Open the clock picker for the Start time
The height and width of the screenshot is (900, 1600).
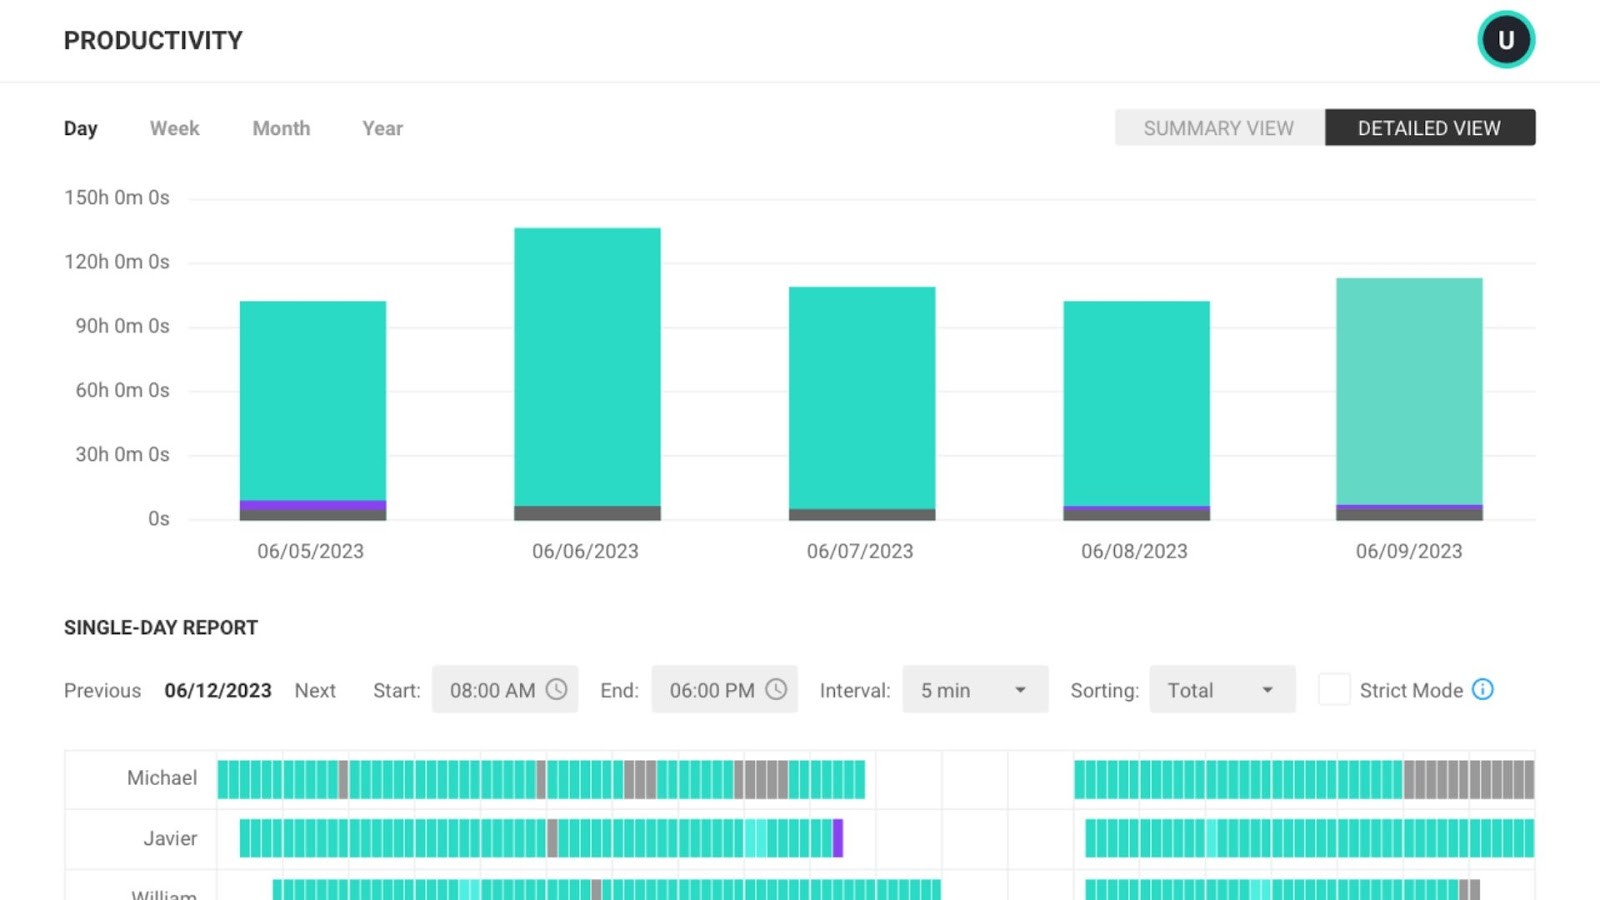tap(557, 689)
